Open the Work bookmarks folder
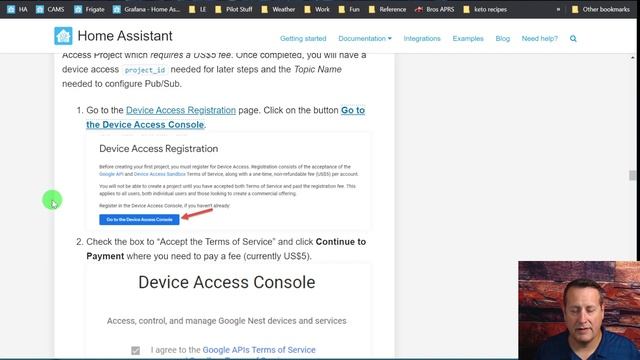Viewport: 640px width, 360px height. (x=317, y=9)
